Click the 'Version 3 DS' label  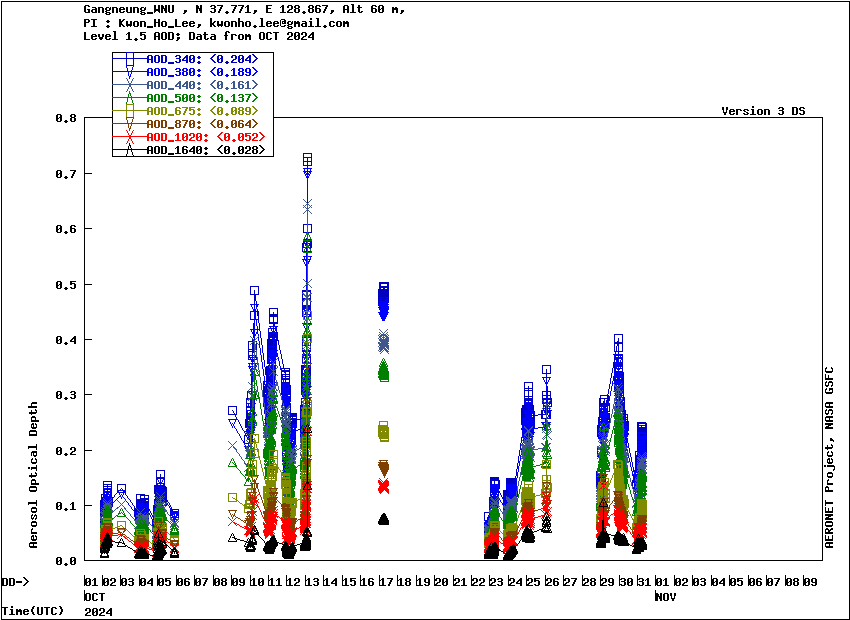[x=763, y=111]
